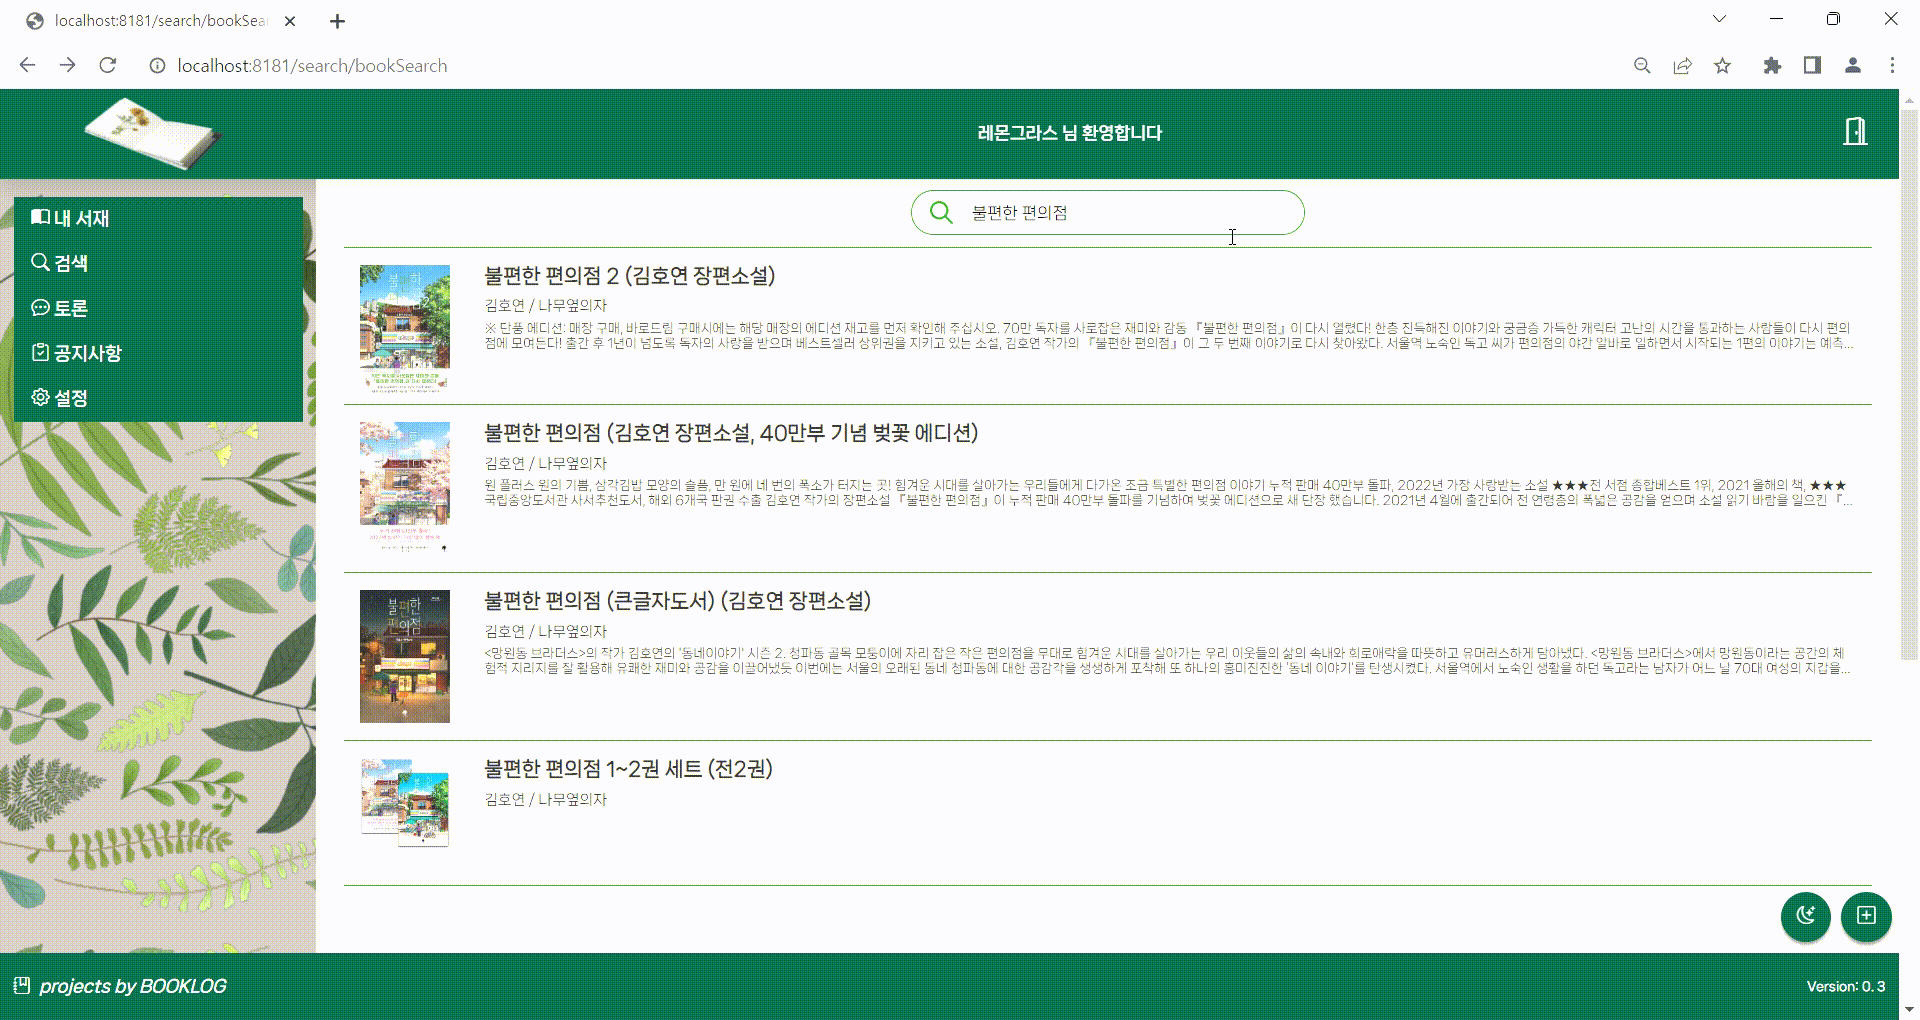Click the magnifier icon inside the search bar
1920x1020 pixels.
pyautogui.click(x=941, y=212)
